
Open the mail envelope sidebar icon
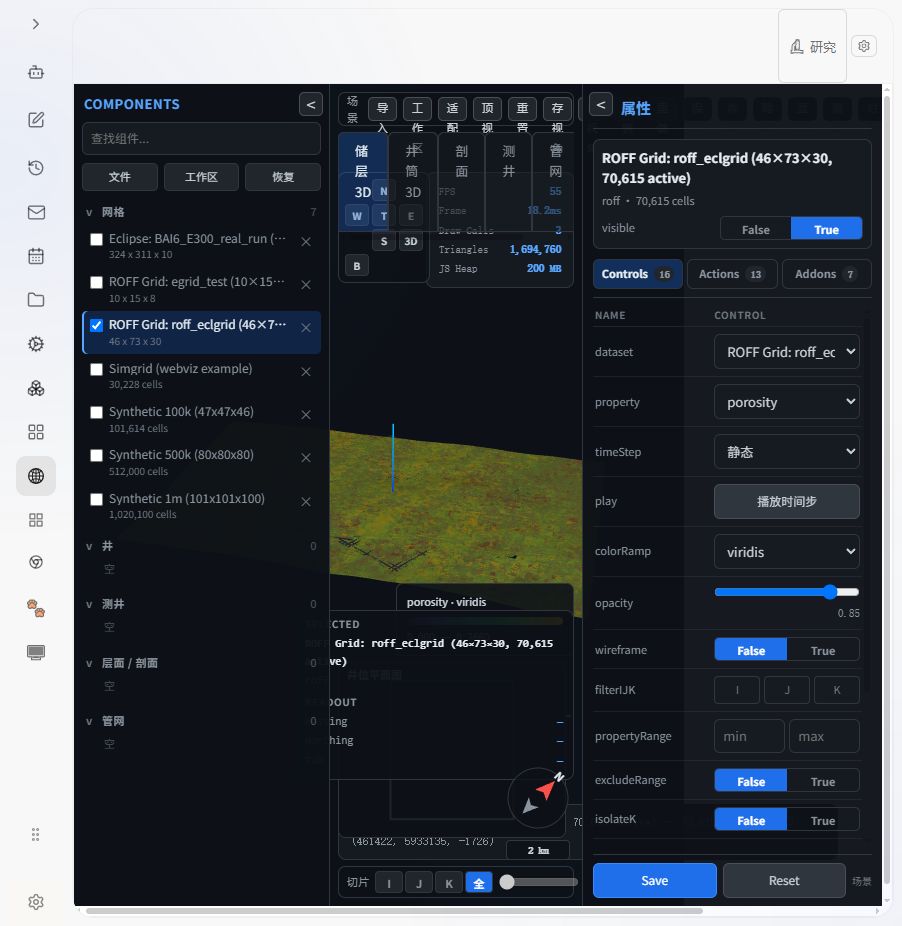[36, 212]
